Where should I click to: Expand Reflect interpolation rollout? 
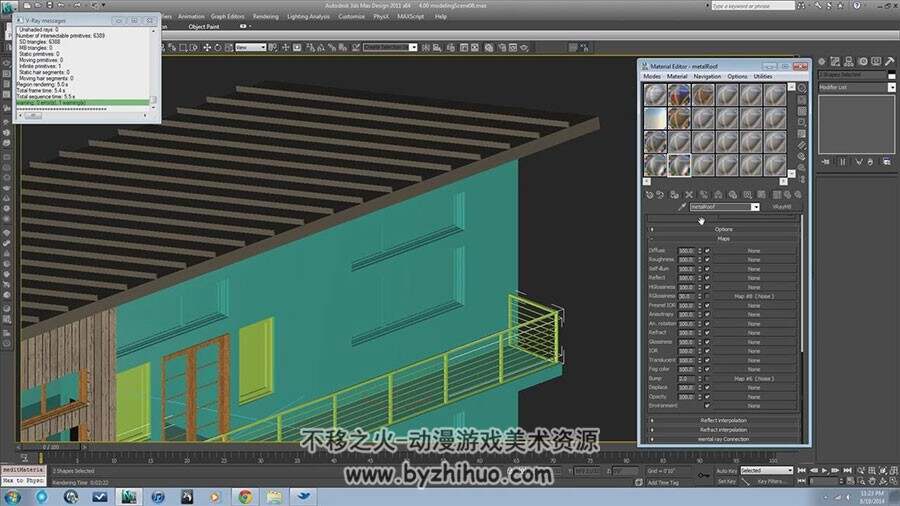pos(723,421)
